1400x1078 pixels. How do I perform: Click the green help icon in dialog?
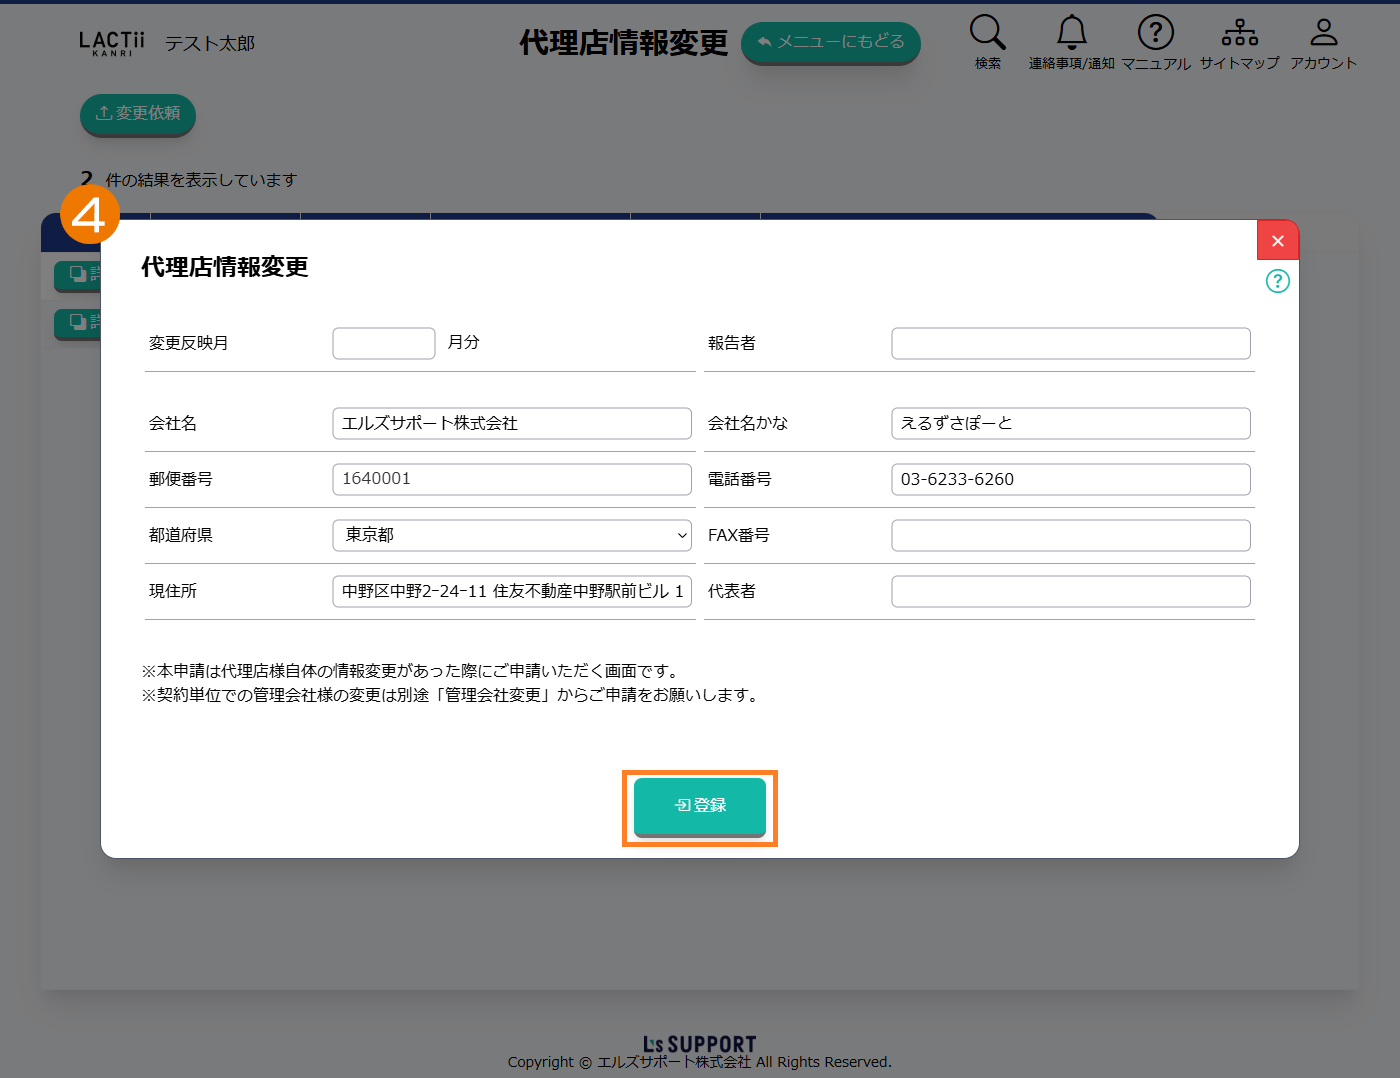click(1277, 281)
